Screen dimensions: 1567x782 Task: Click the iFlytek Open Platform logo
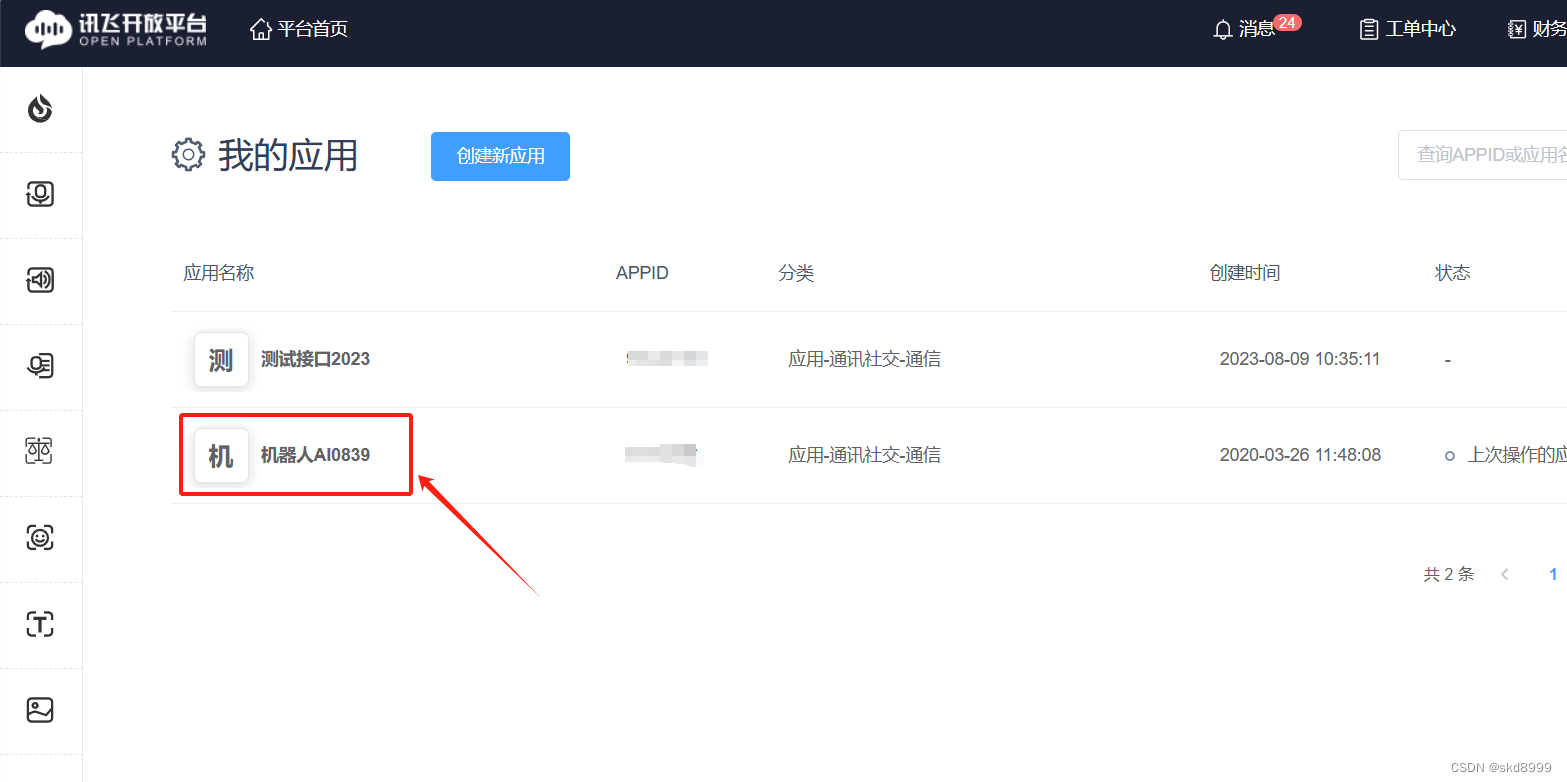click(116, 29)
